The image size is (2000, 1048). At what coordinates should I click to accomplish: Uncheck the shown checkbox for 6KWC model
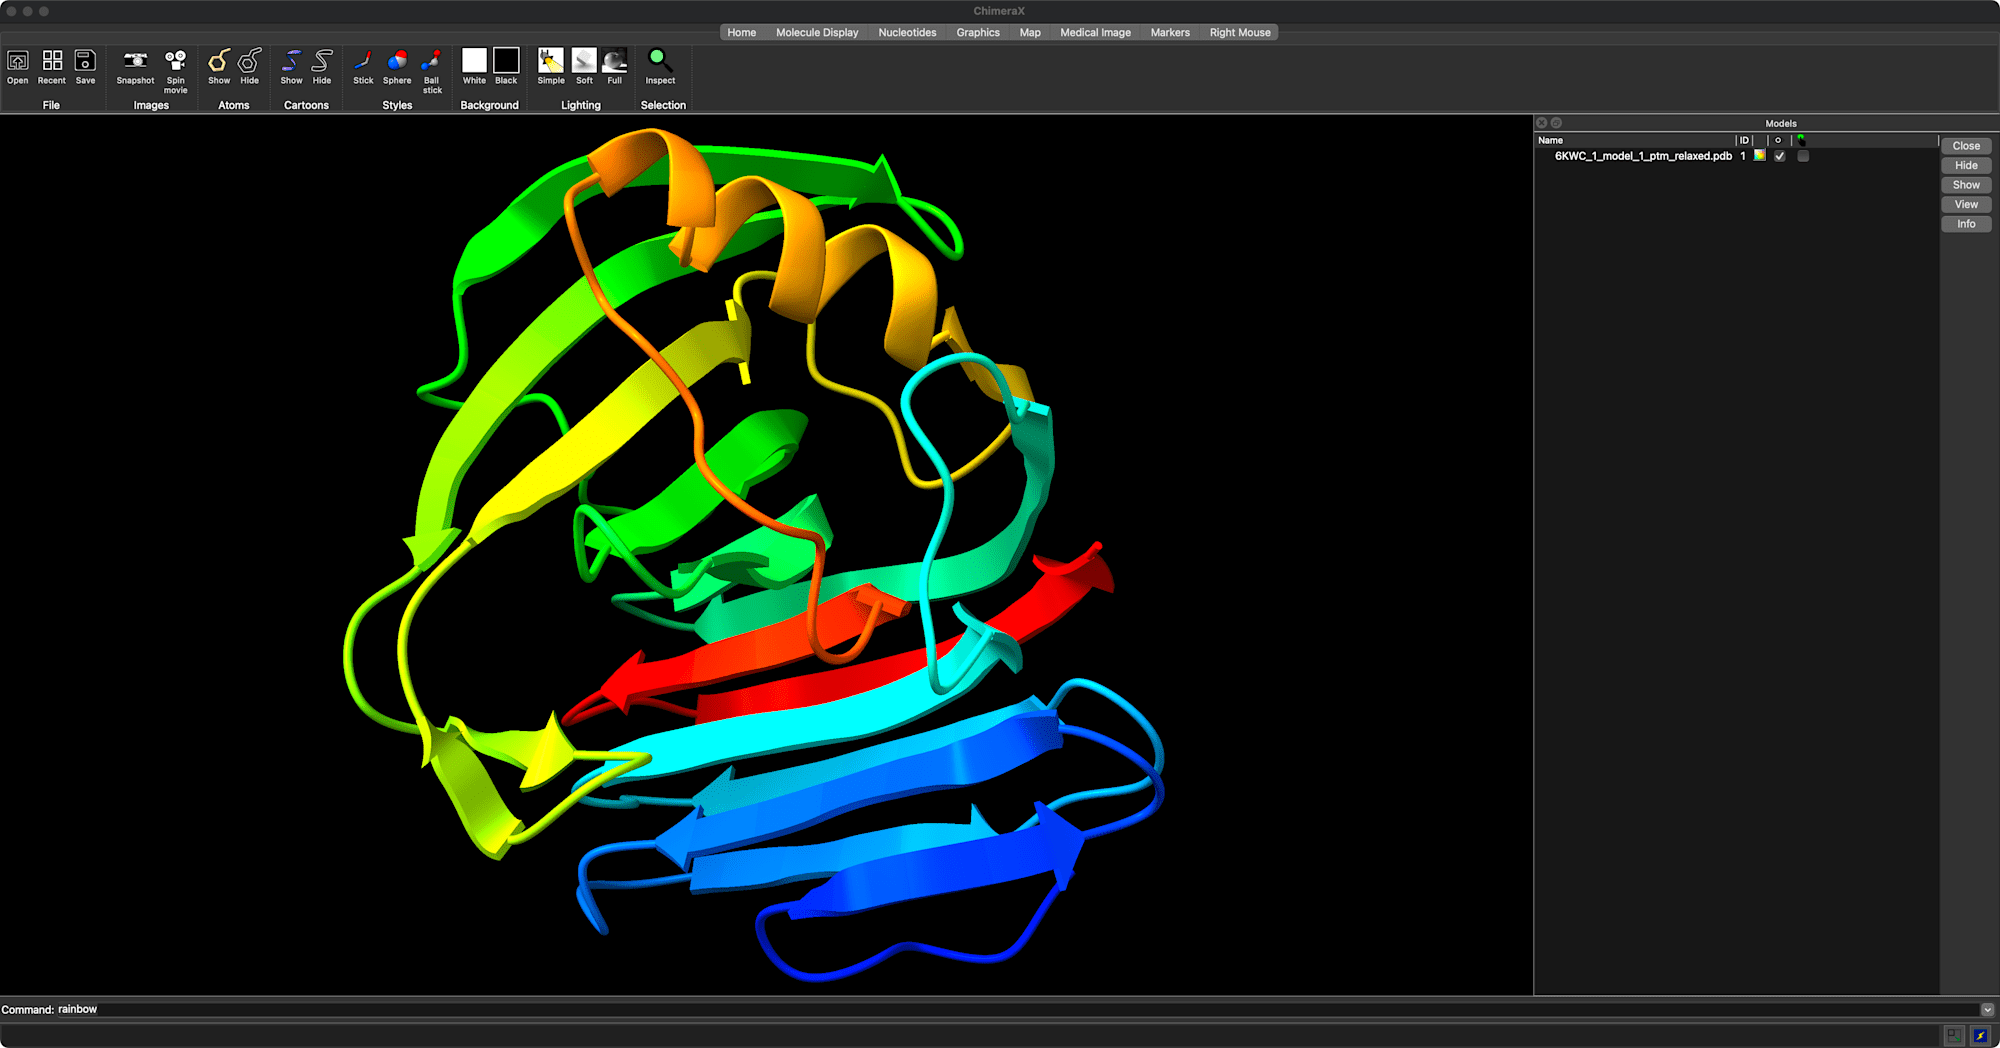[x=1780, y=156]
